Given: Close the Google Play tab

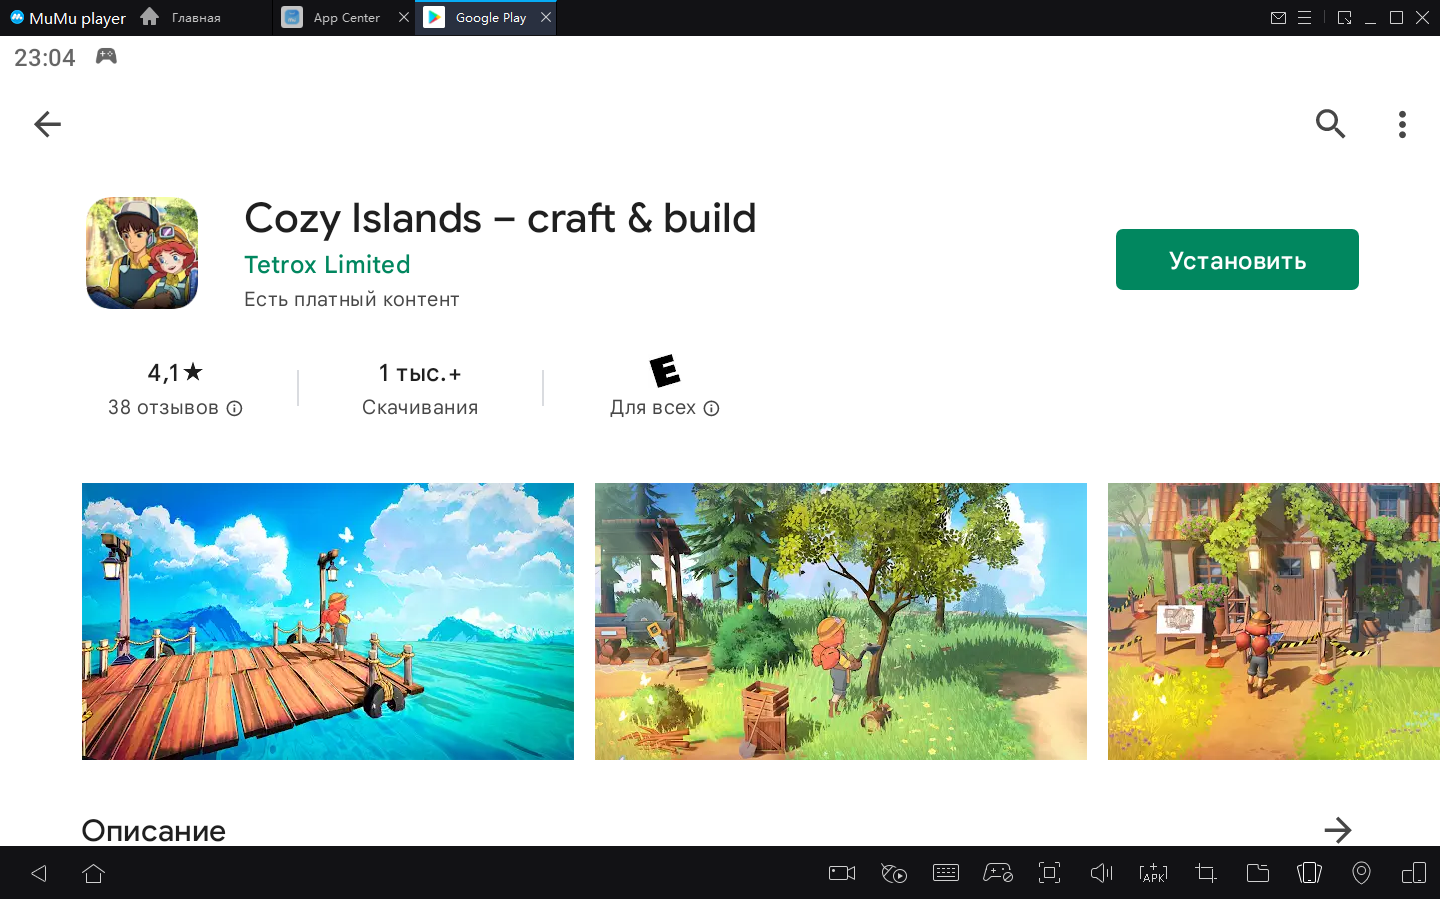Looking at the screenshot, I should coord(545,17).
